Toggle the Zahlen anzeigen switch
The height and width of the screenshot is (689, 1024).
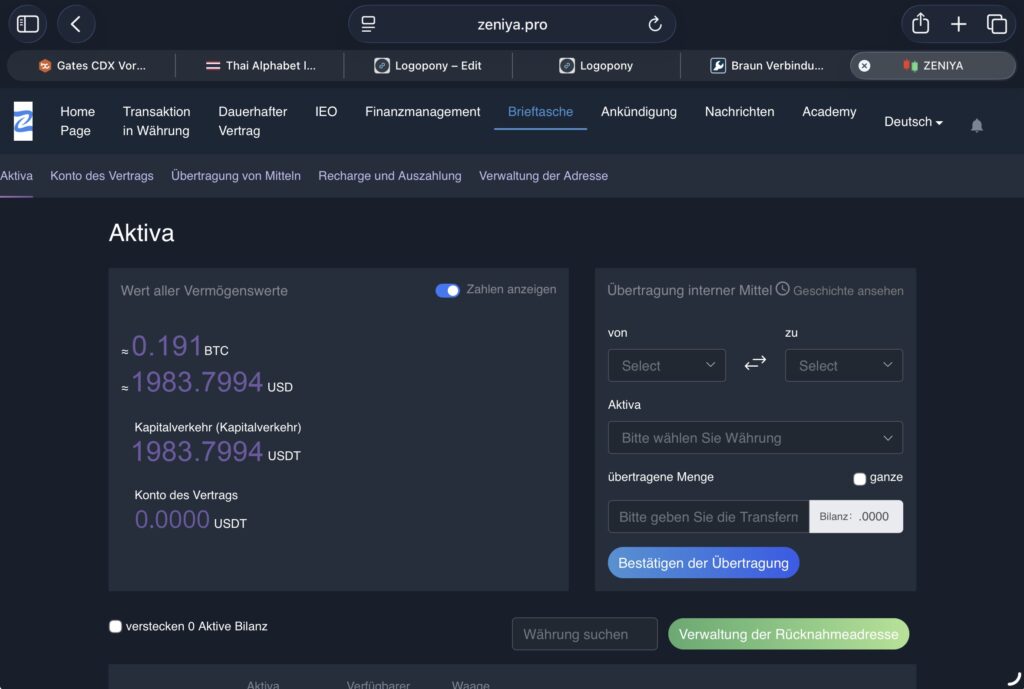click(x=448, y=290)
